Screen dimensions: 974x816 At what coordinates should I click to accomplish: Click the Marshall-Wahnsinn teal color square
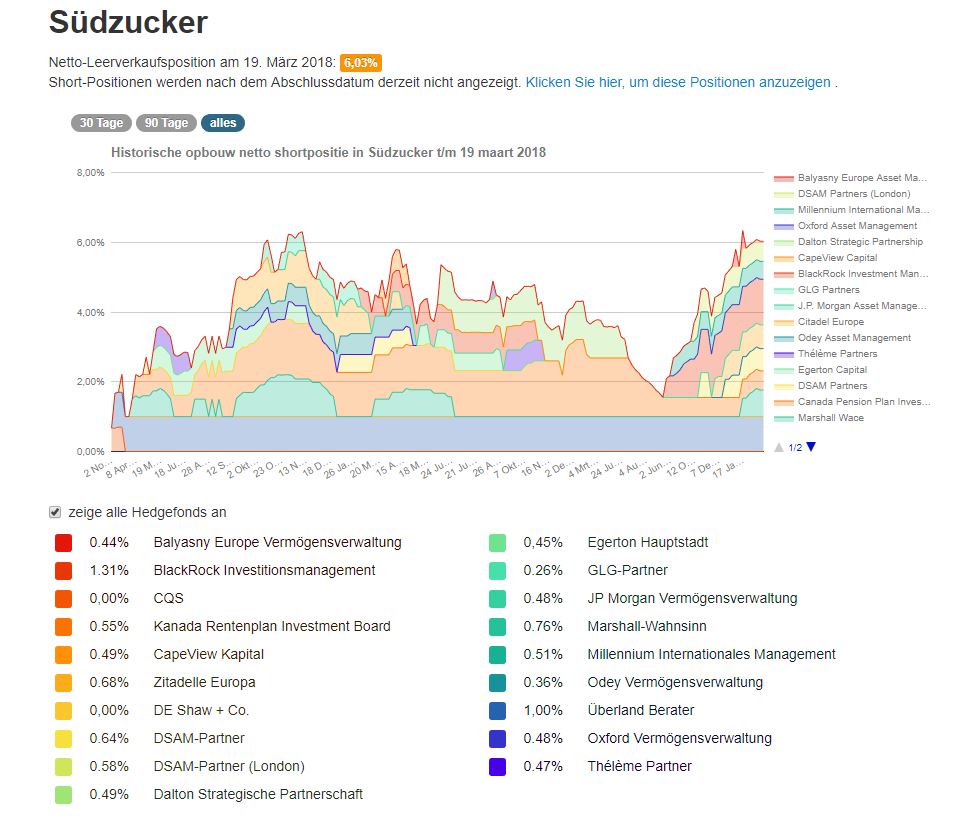point(497,627)
